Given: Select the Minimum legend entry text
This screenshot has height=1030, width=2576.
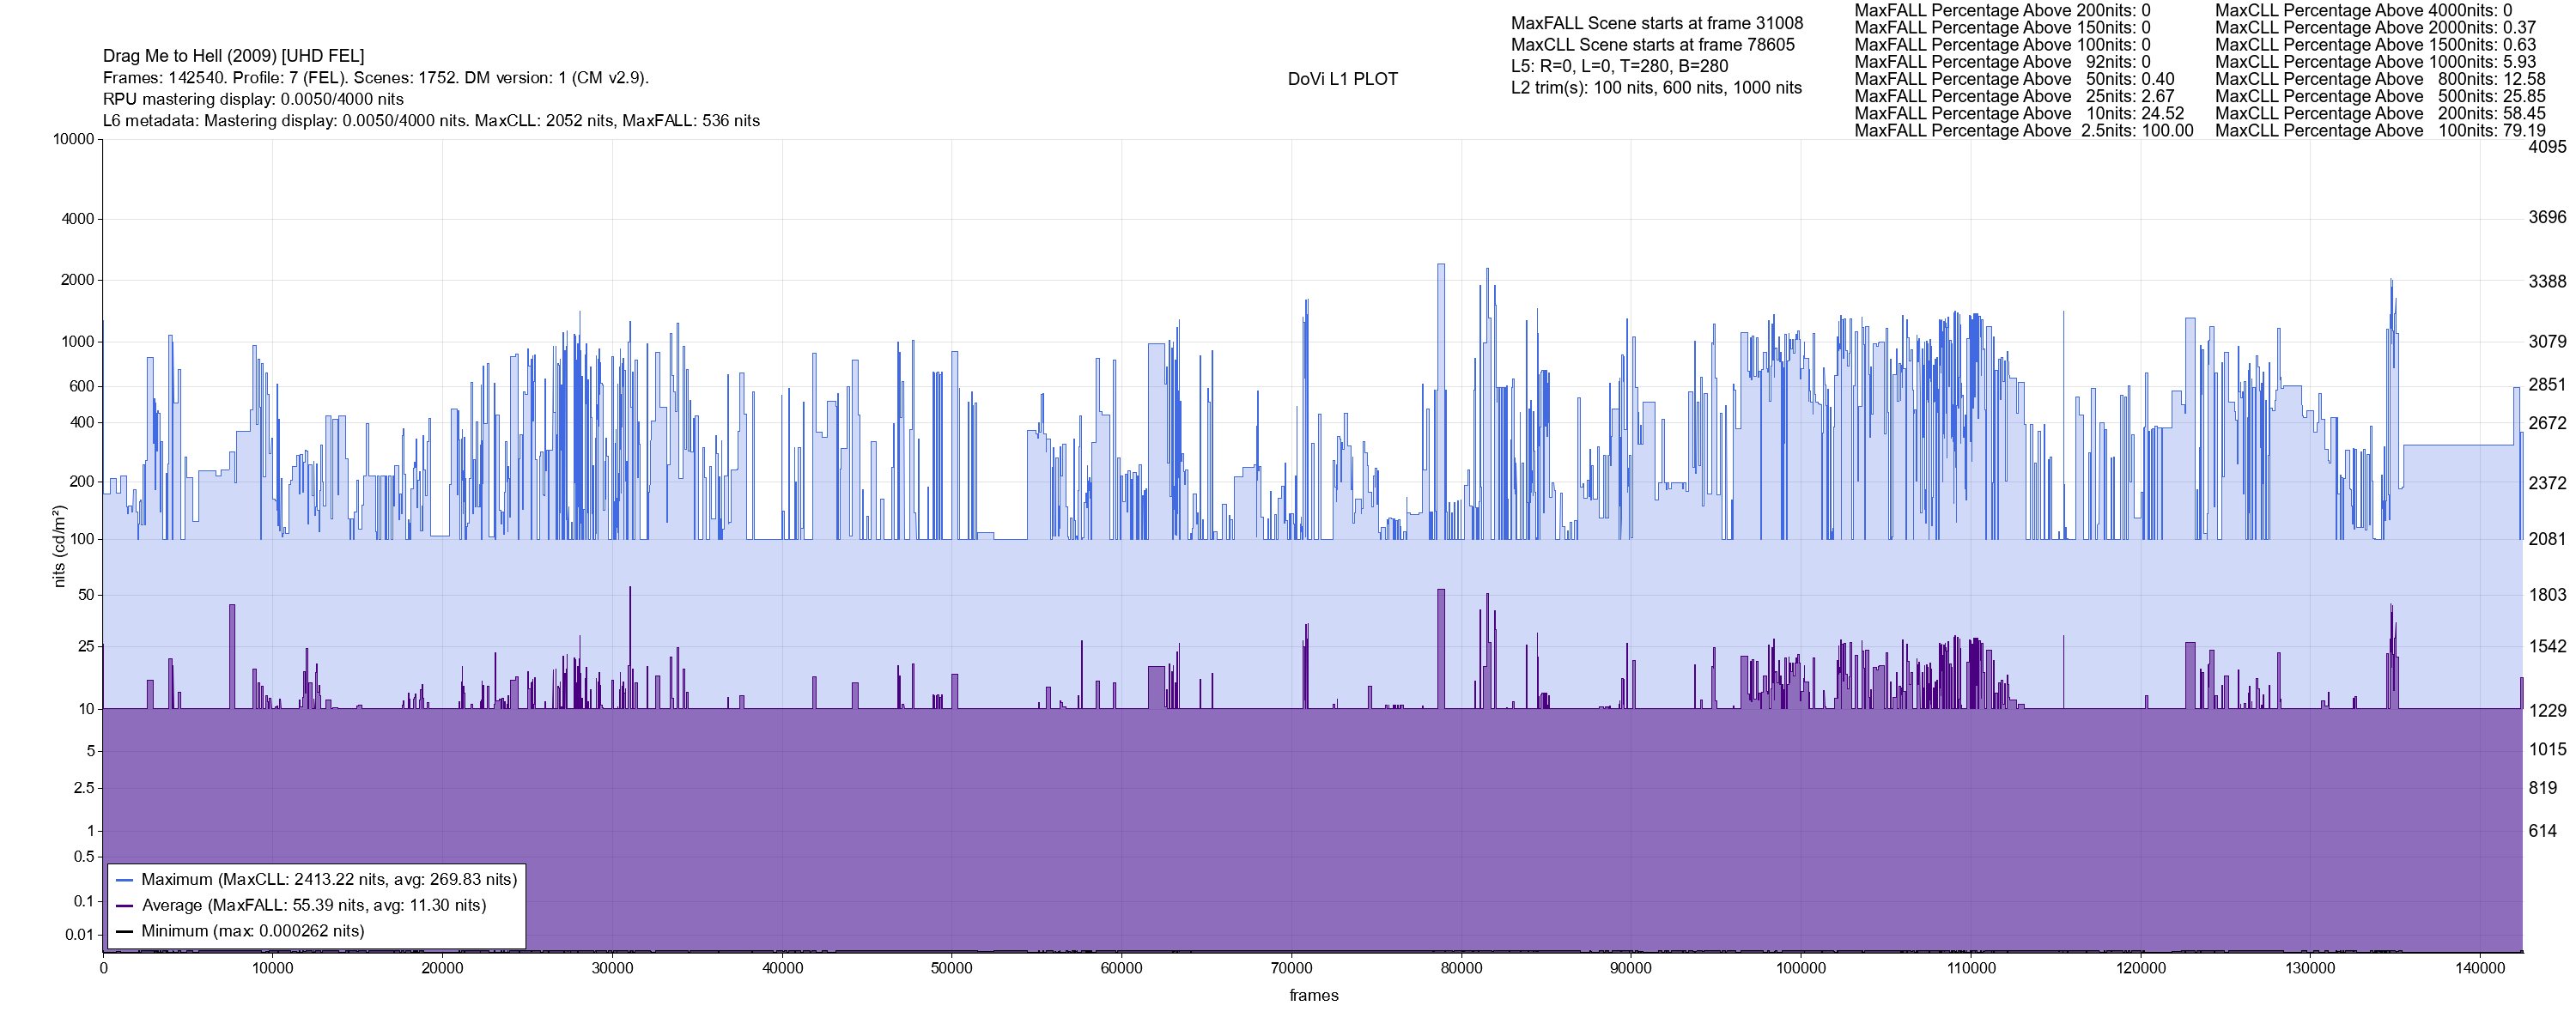Looking at the screenshot, I should click(252, 931).
